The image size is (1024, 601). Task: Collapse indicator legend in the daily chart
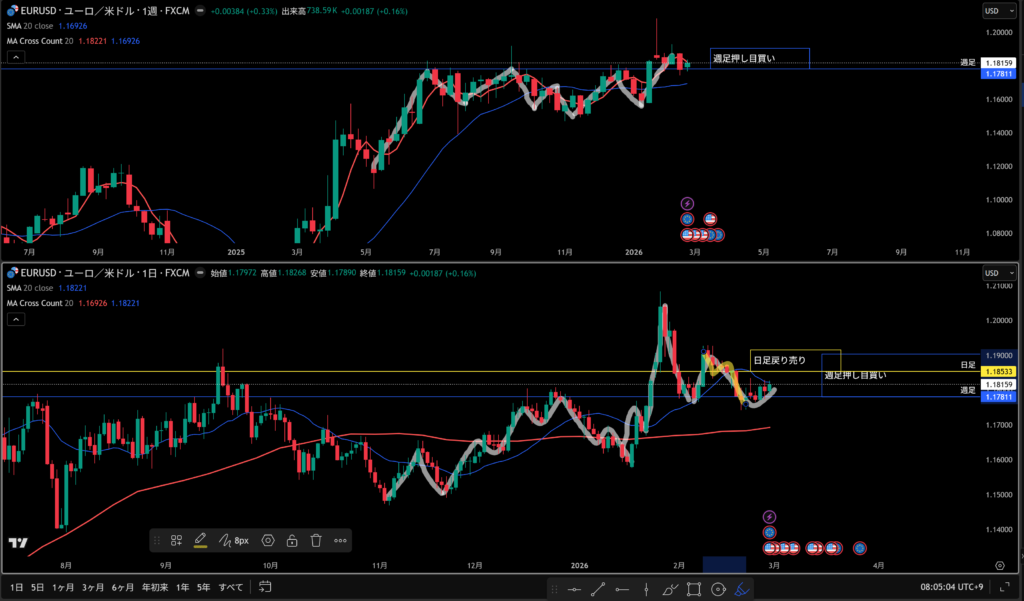[x=16, y=320]
